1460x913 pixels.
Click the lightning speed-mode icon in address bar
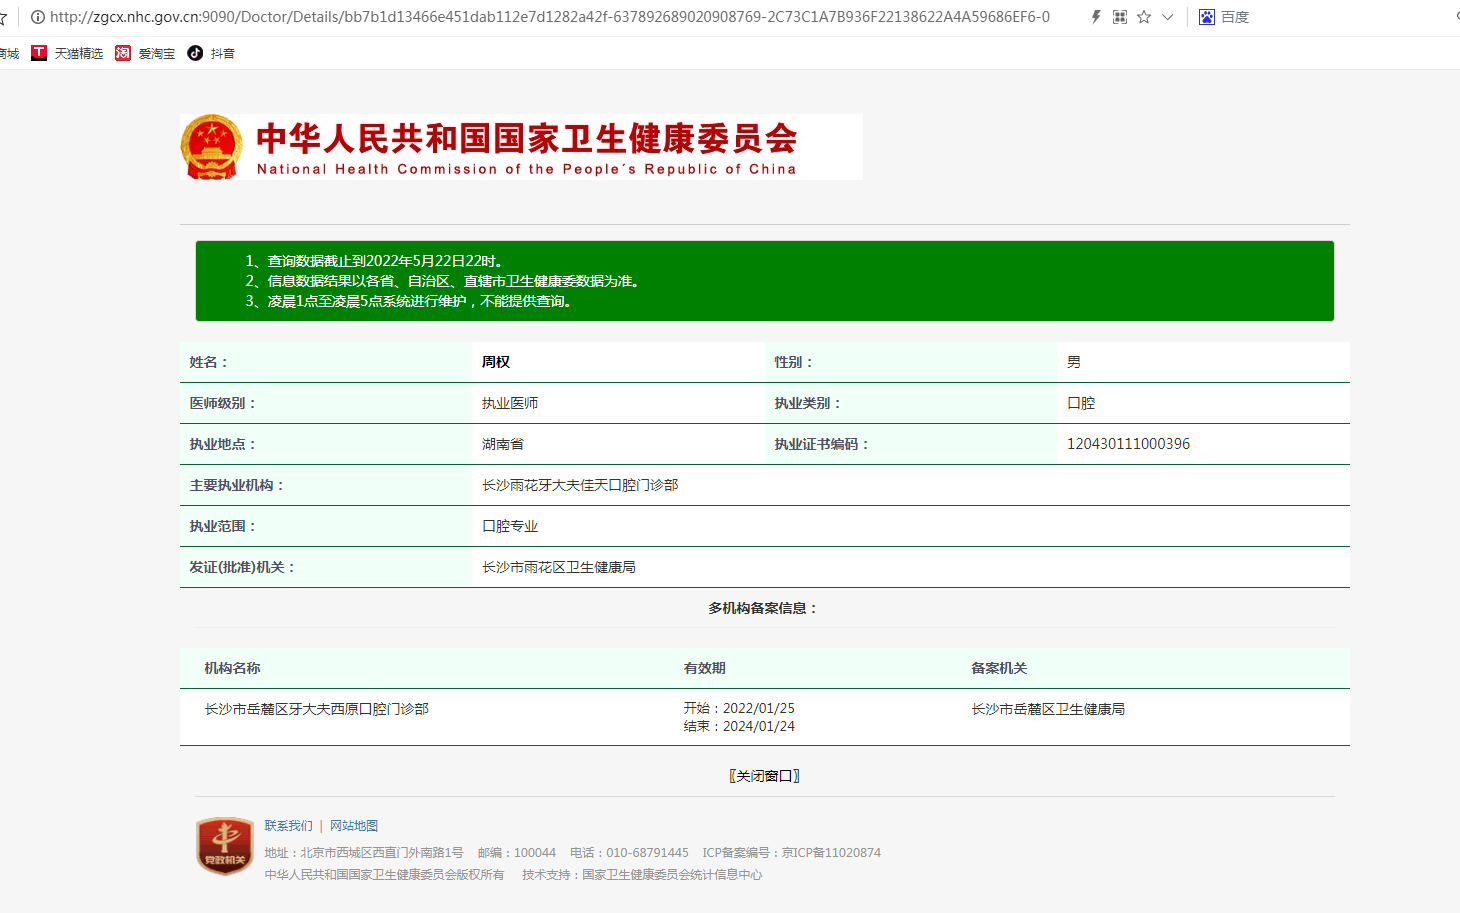[x=1096, y=17]
